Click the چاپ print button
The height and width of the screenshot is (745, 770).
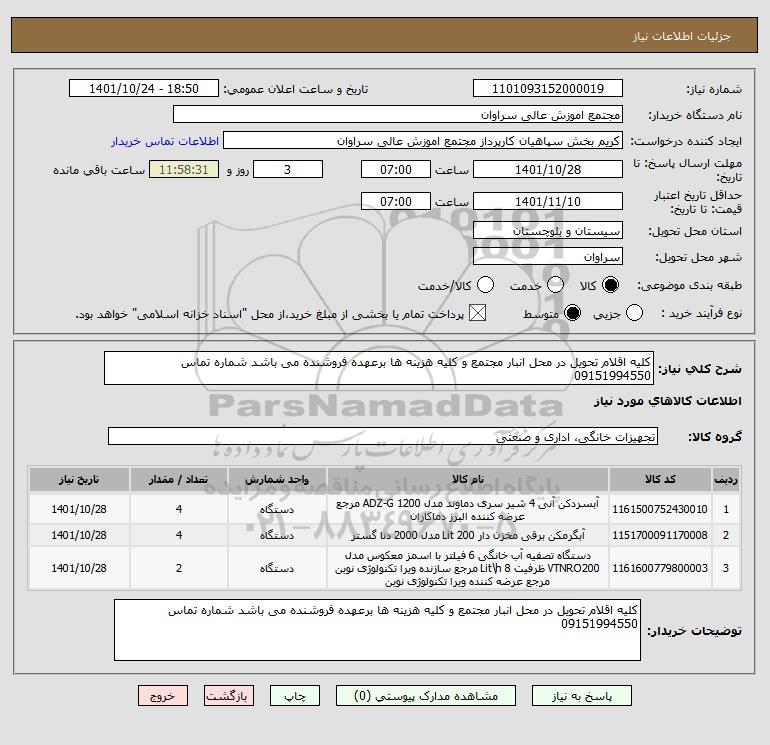tap(295, 696)
